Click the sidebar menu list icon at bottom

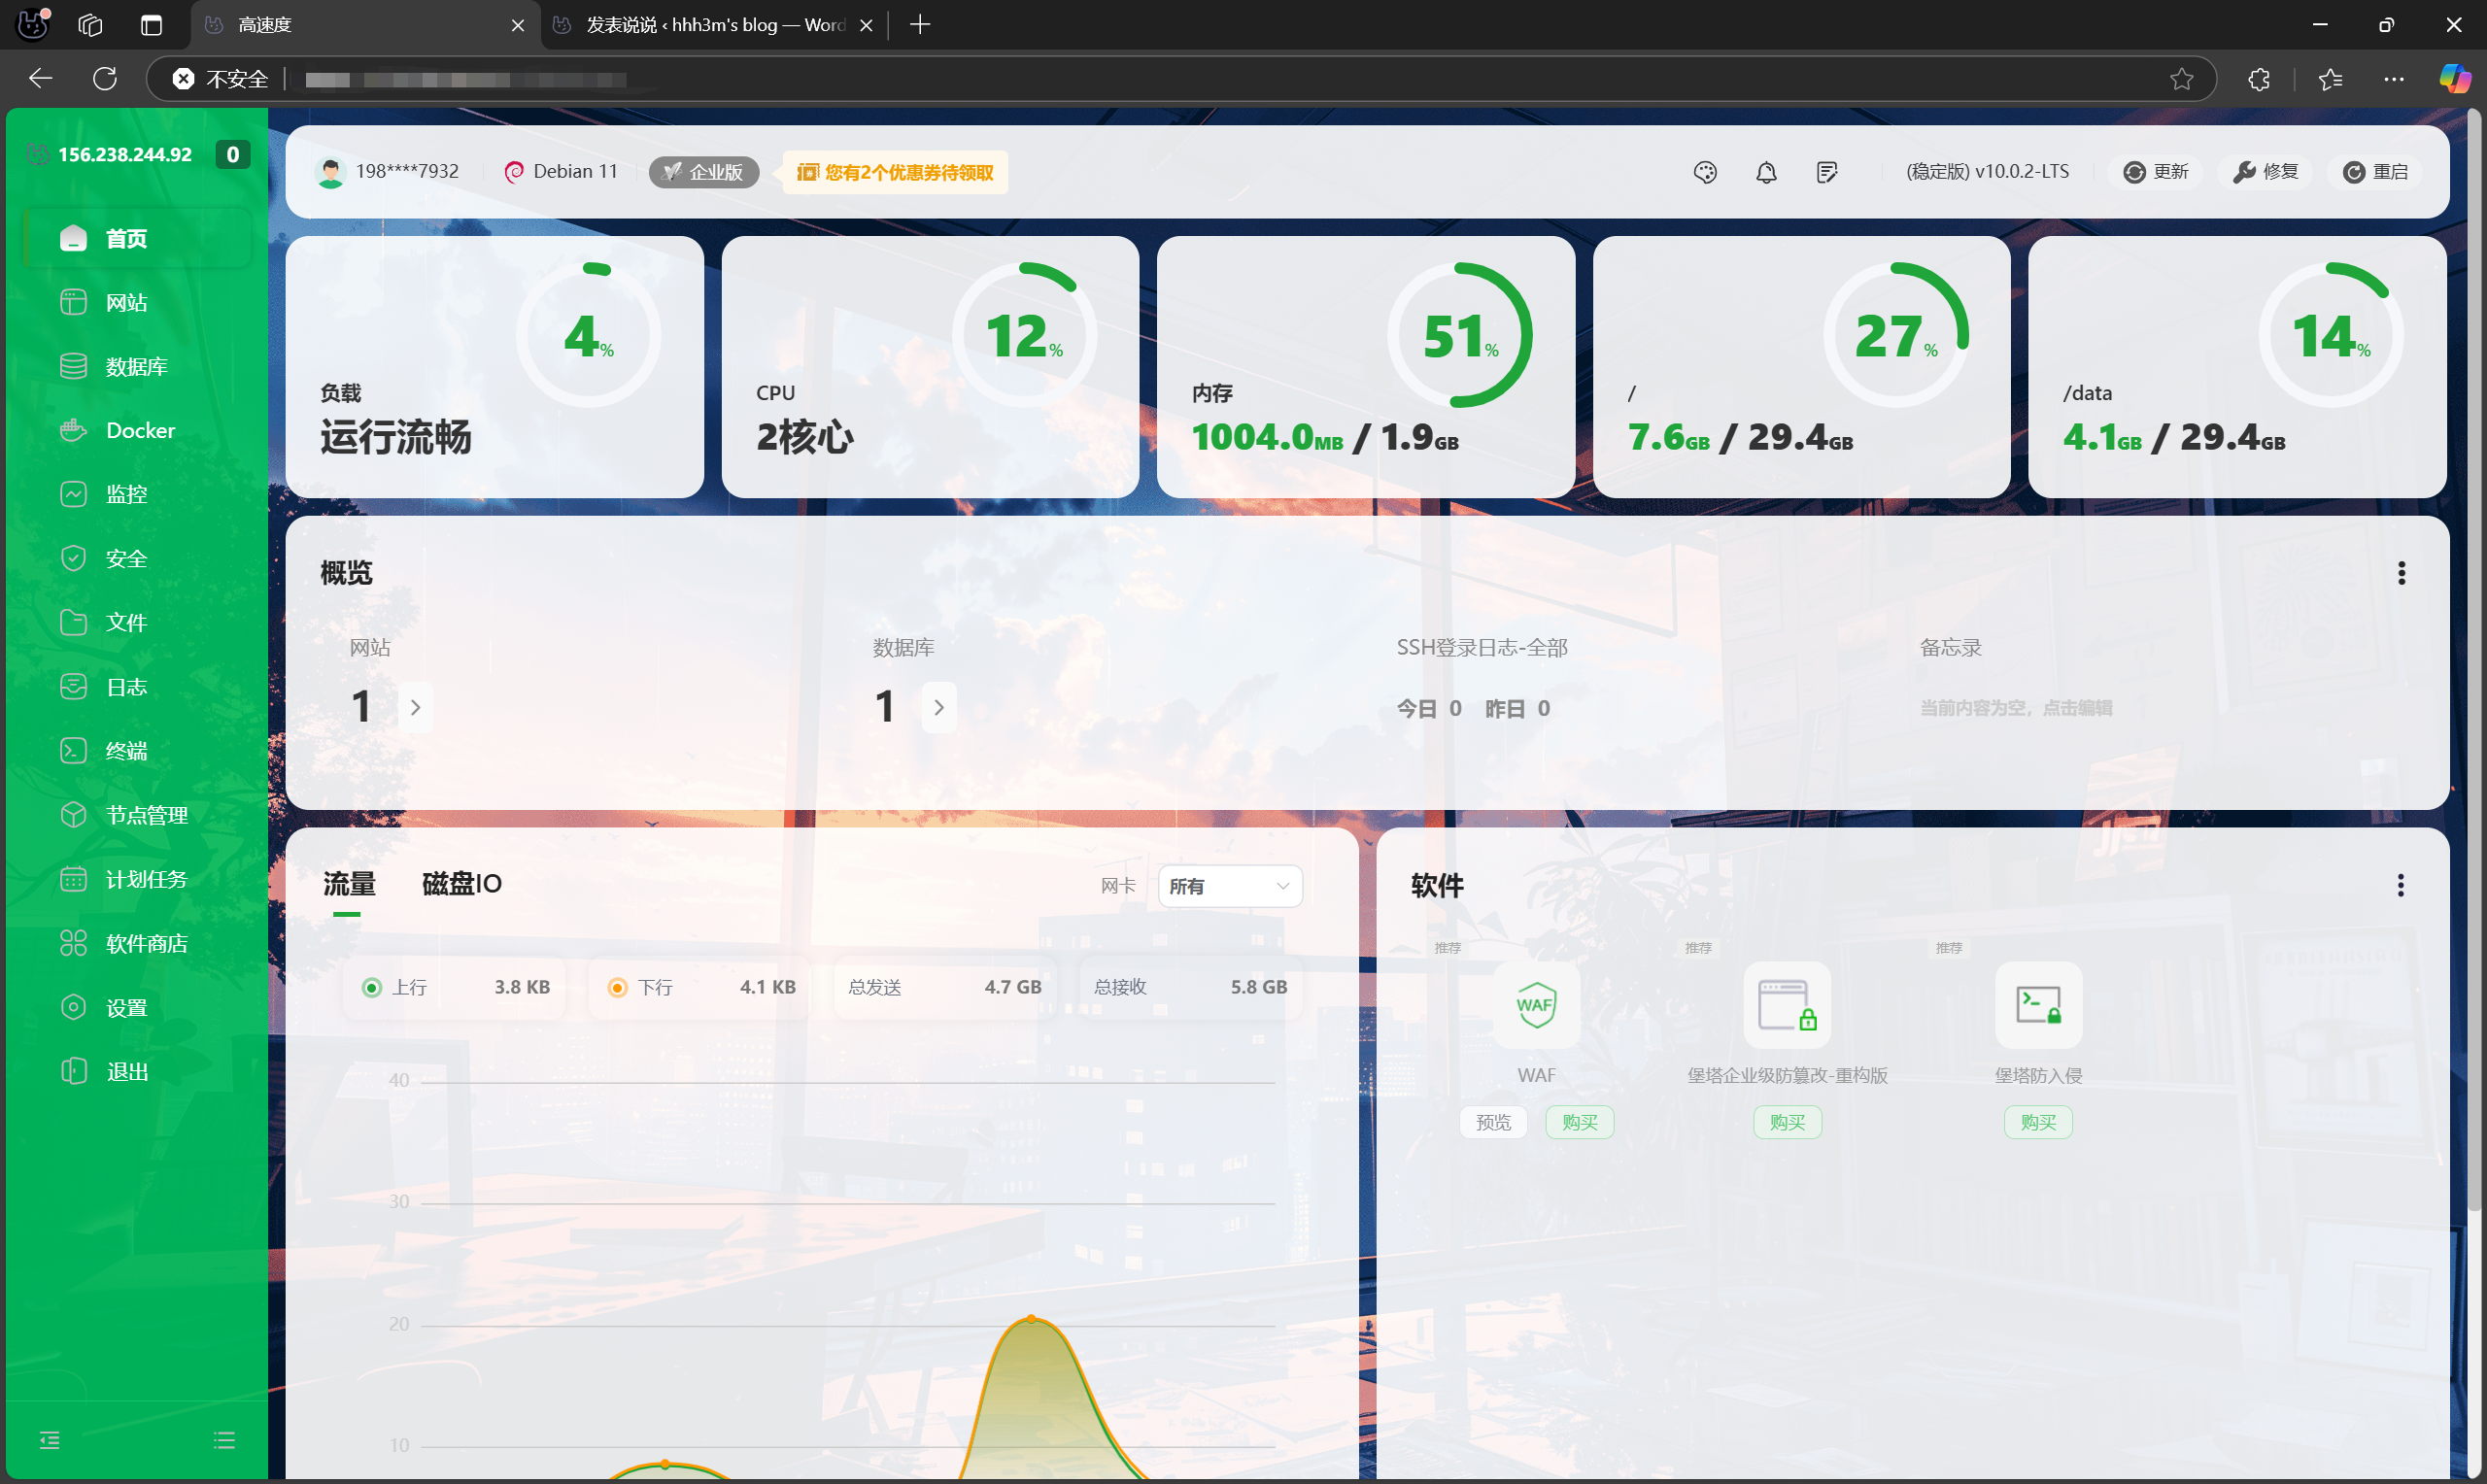(224, 1440)
